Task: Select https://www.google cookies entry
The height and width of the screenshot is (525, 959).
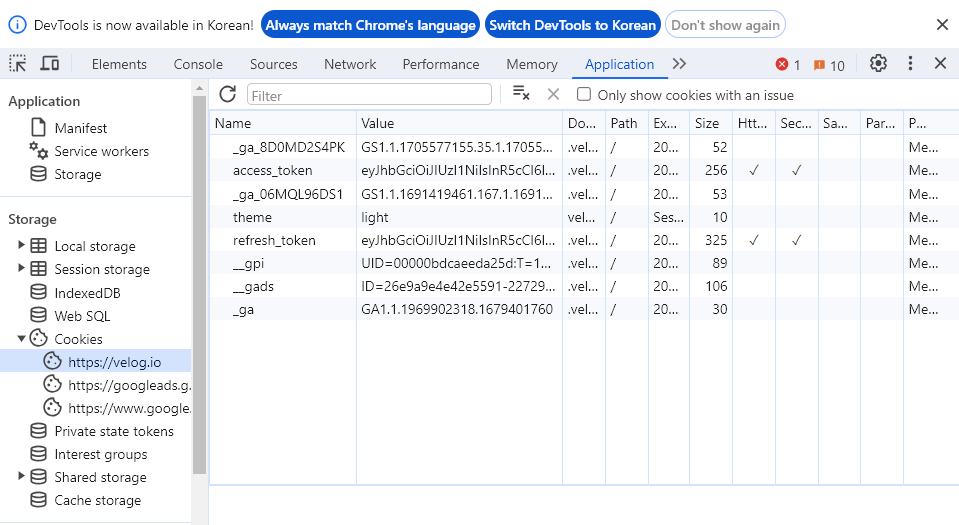Action: [x=95, y=408]
